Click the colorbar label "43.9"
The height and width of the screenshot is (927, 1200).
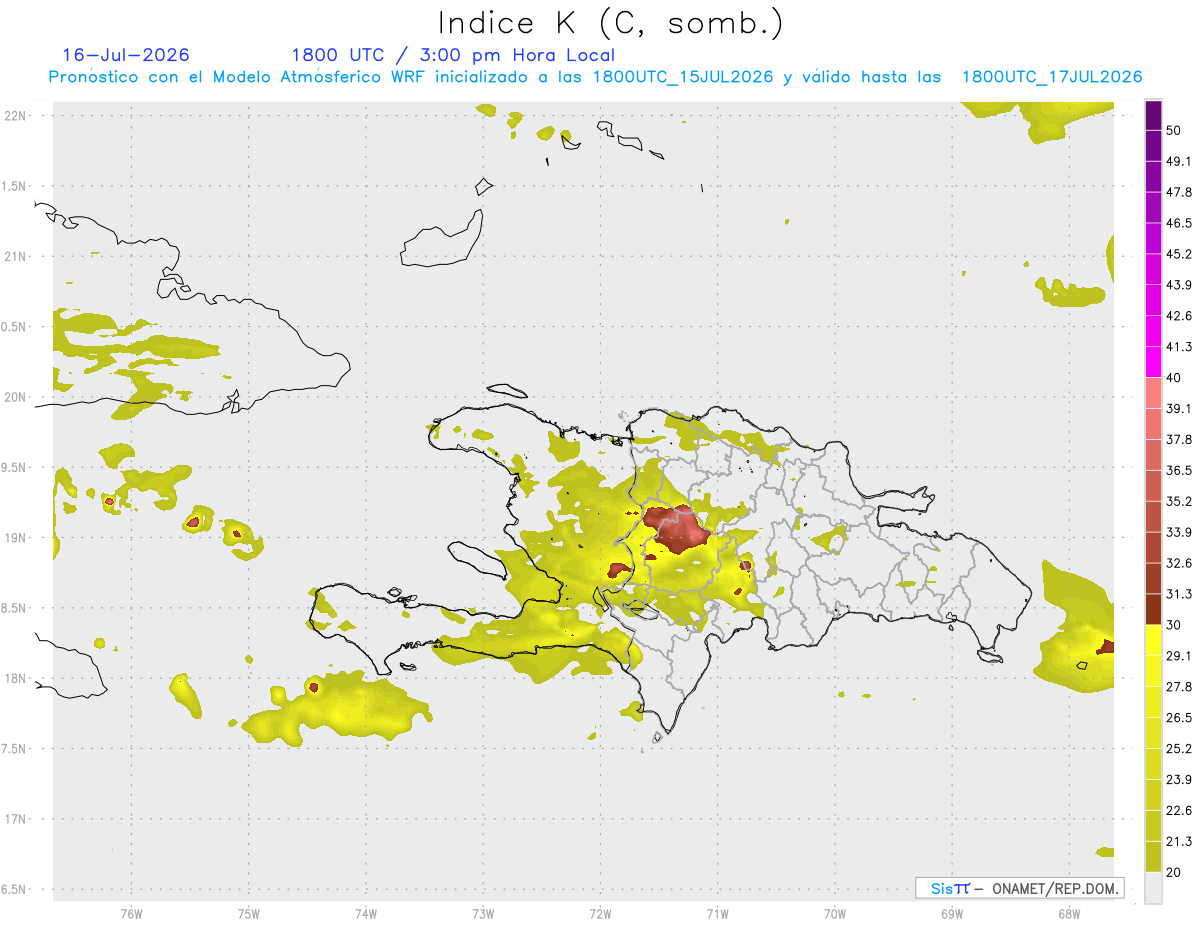pos(1178,285)
